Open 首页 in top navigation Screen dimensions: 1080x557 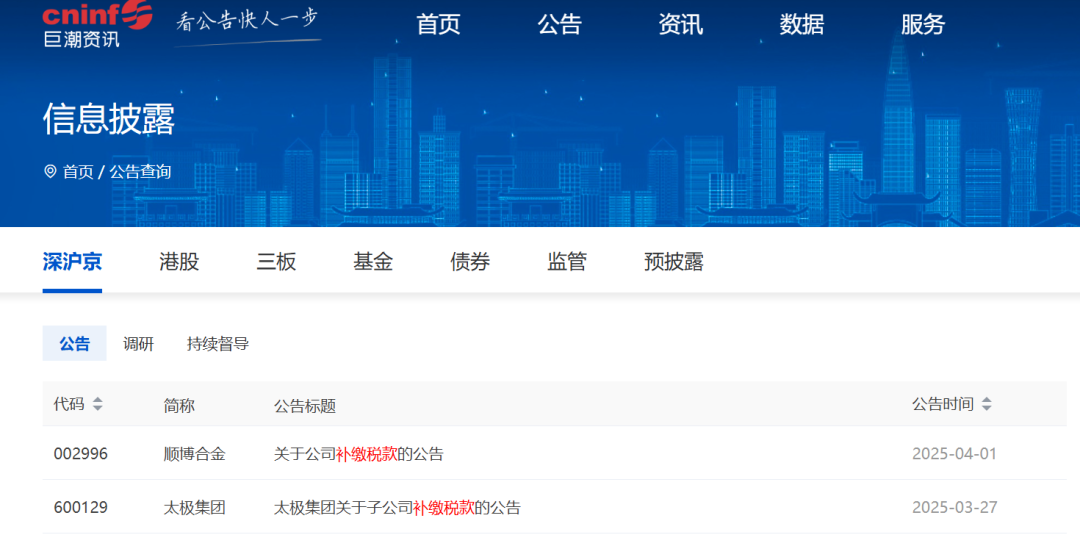(x=438, y=24)
